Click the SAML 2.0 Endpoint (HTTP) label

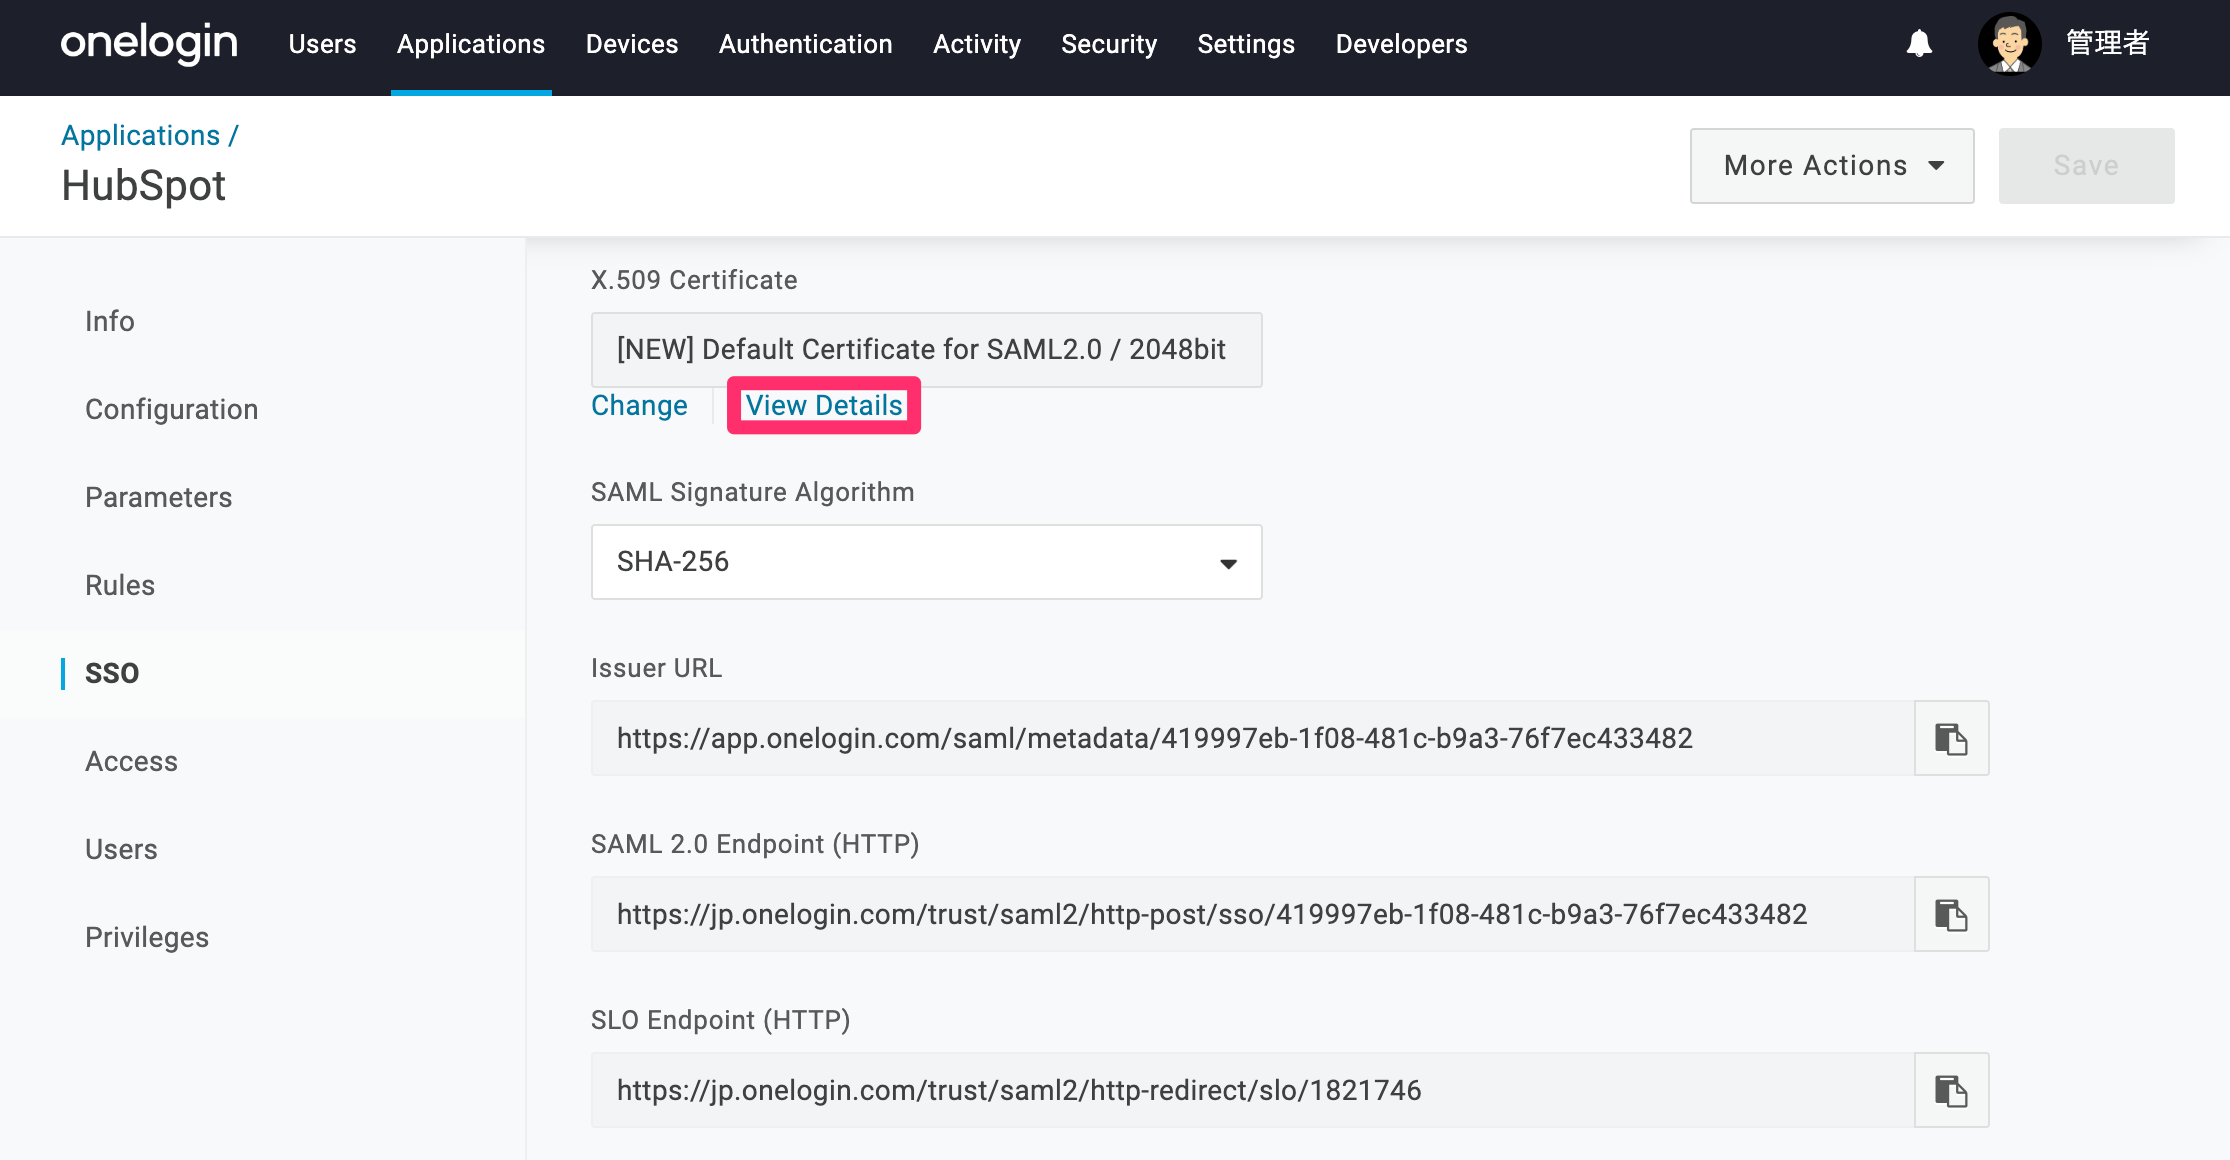pos(755,844)
